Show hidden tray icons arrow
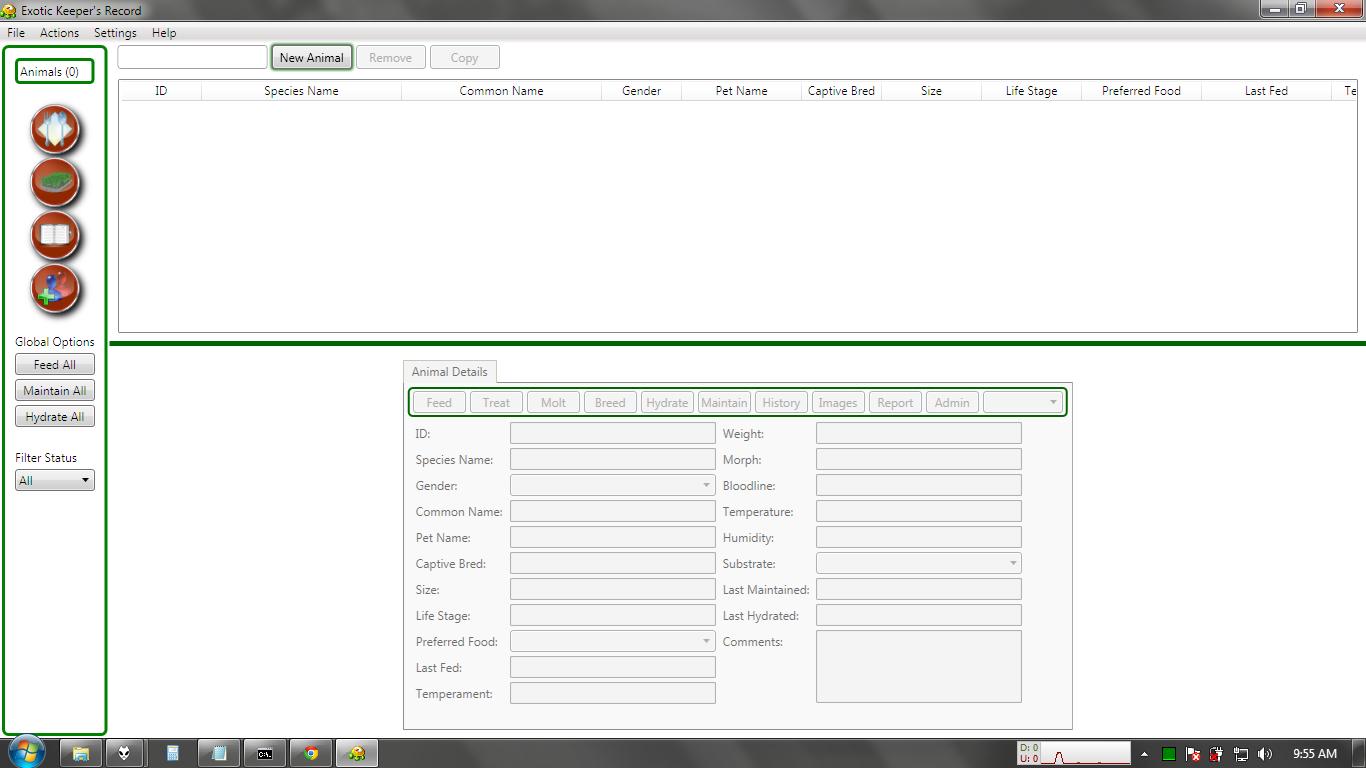This screenshot has height=768, width=1366. coord(1144,754)
